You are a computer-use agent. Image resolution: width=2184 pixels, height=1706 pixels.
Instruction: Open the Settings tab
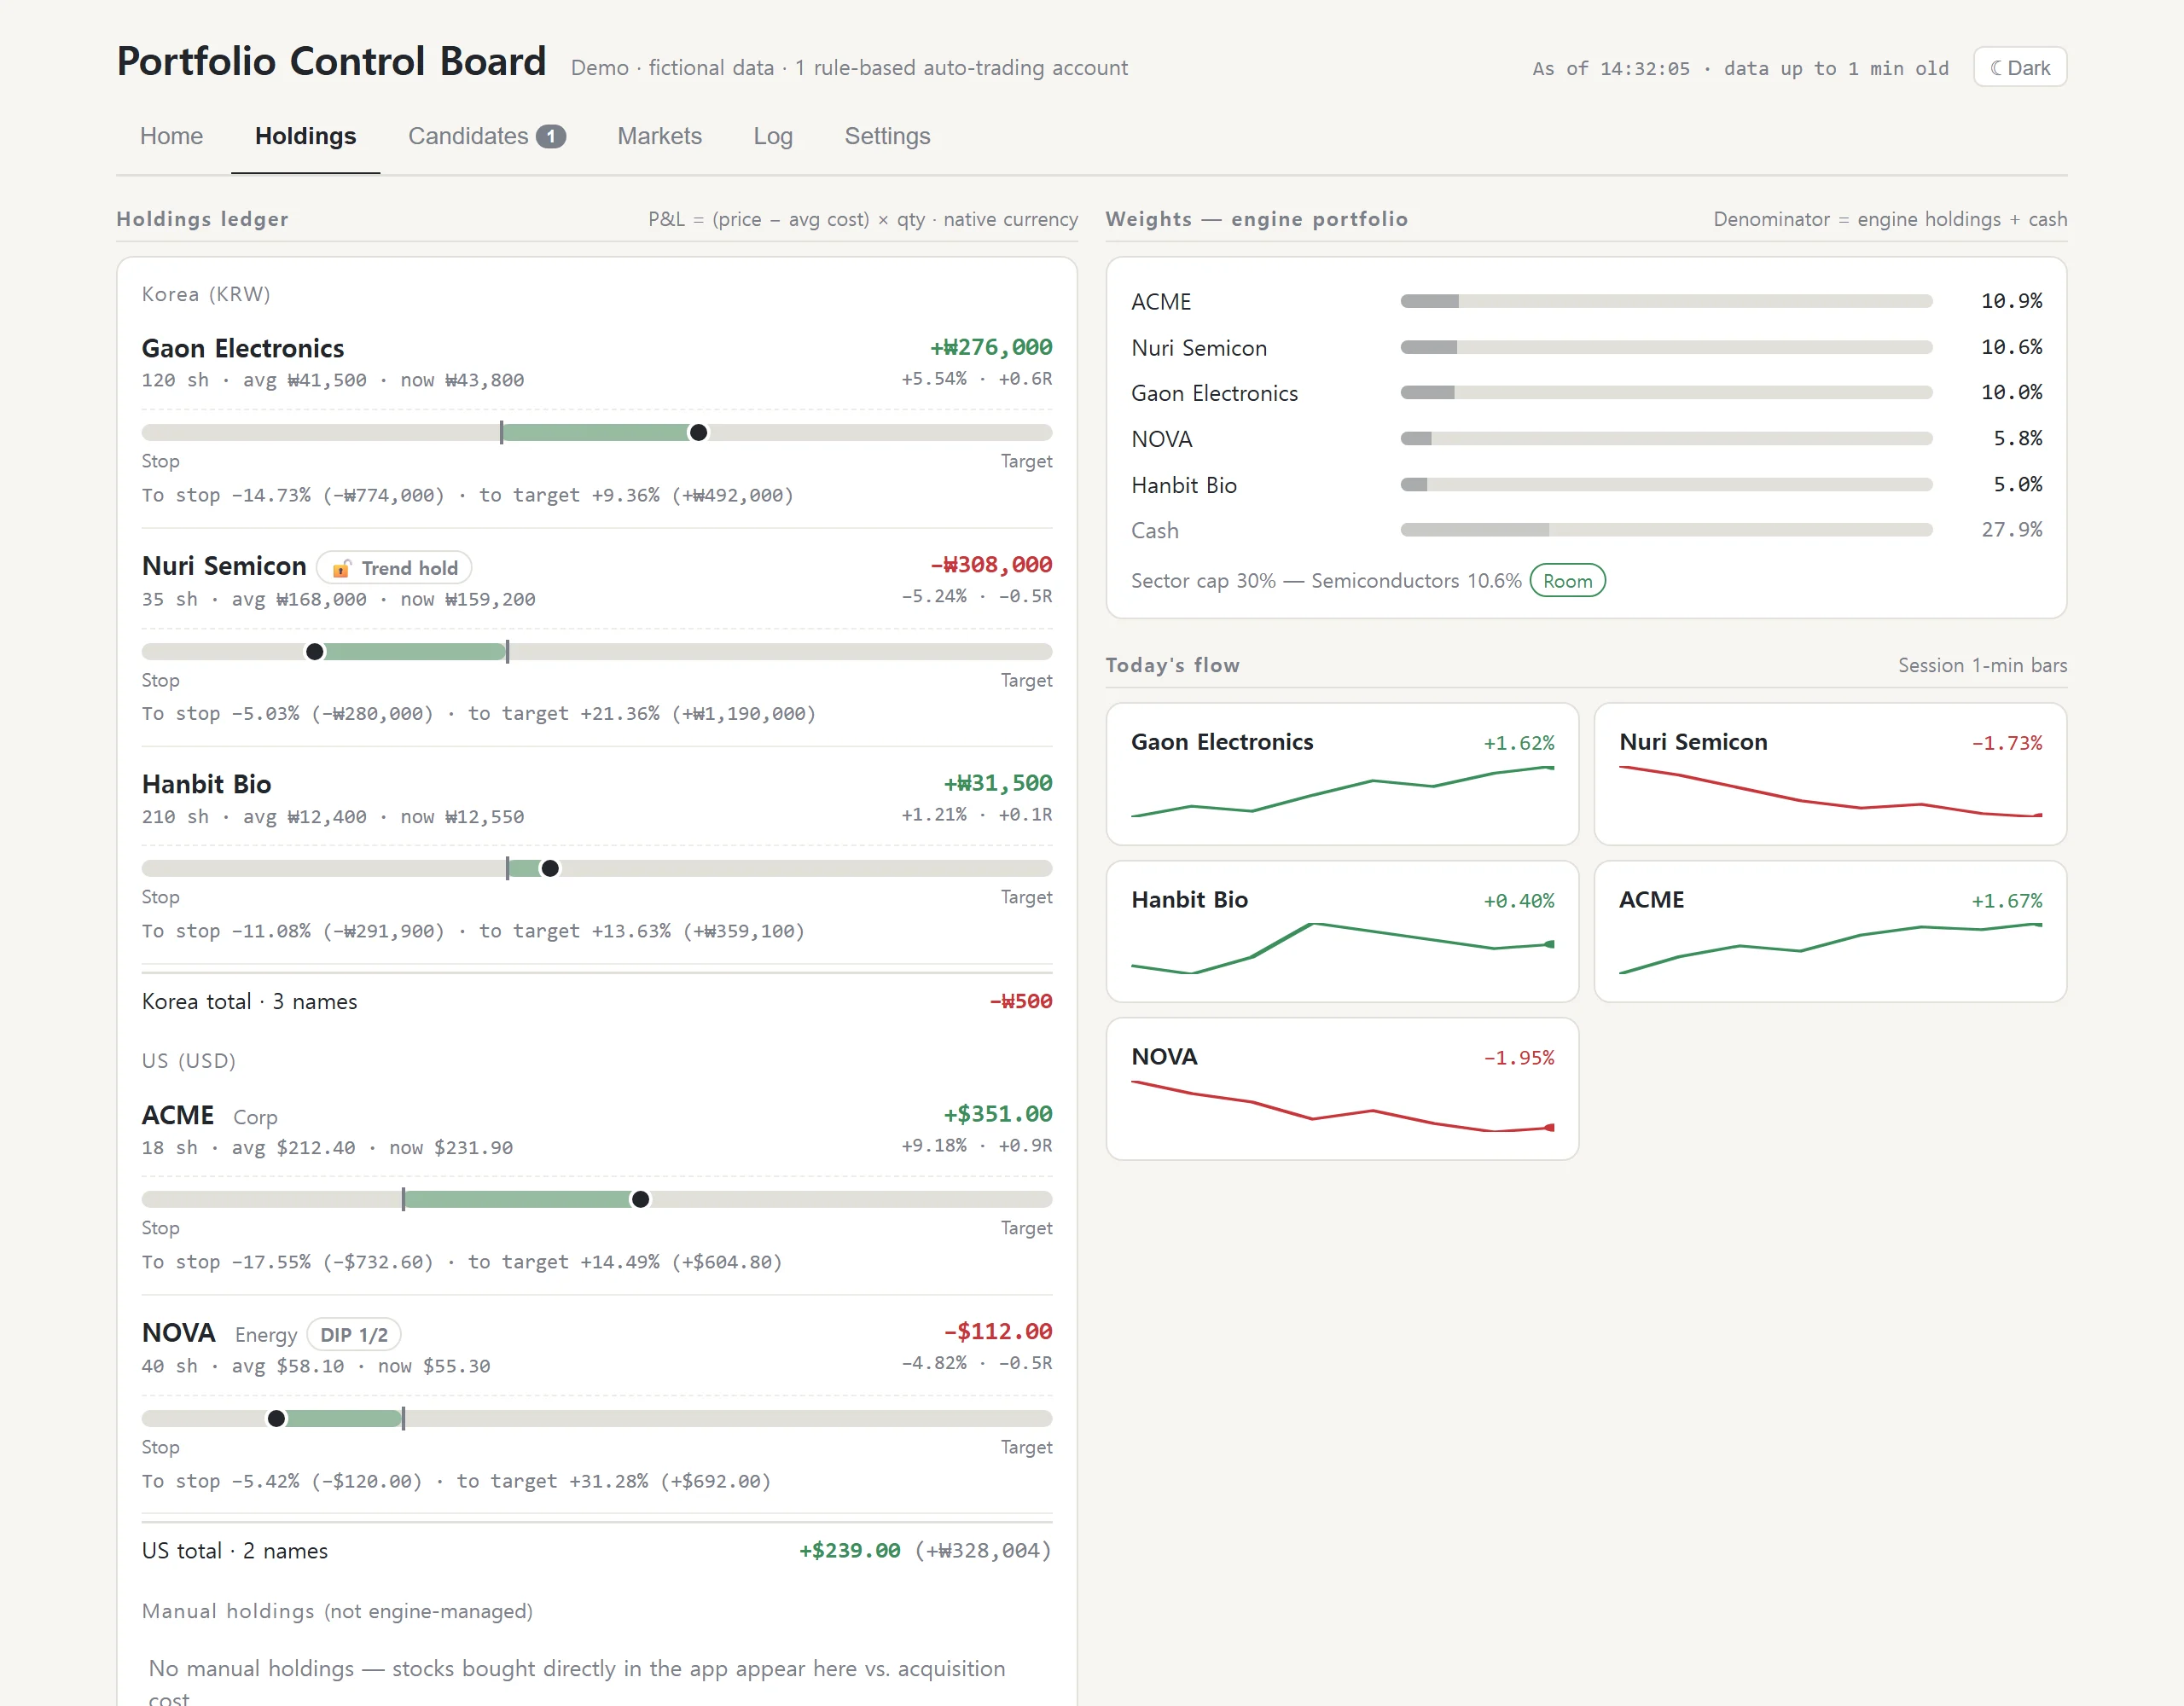click(x=887, y=136)
